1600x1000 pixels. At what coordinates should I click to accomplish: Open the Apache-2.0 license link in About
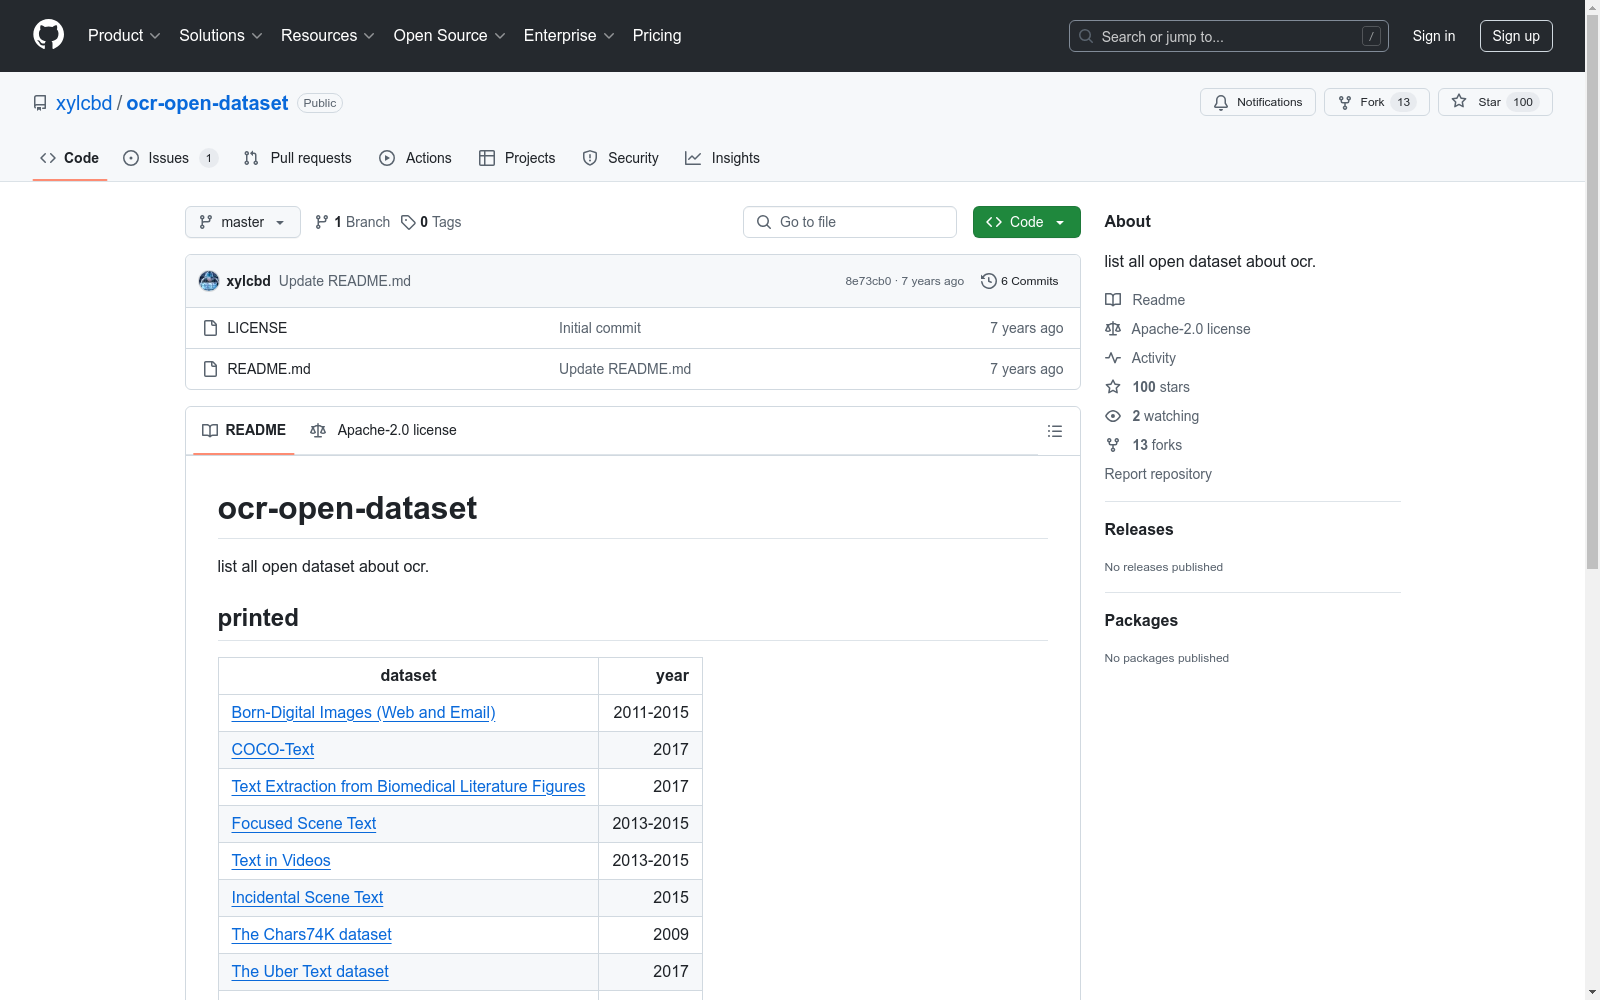[1178, 329]
